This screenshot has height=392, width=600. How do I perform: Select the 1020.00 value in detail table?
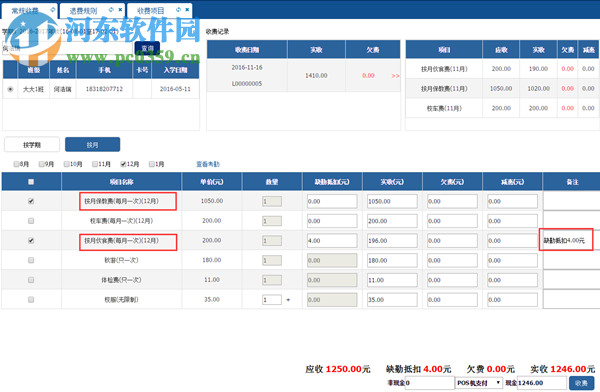538,88
